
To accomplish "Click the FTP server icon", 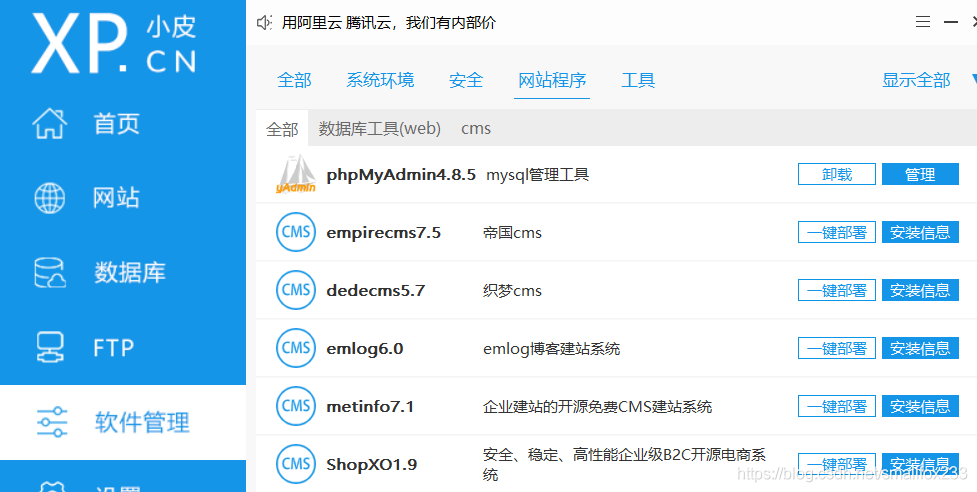I will point(50,348).
